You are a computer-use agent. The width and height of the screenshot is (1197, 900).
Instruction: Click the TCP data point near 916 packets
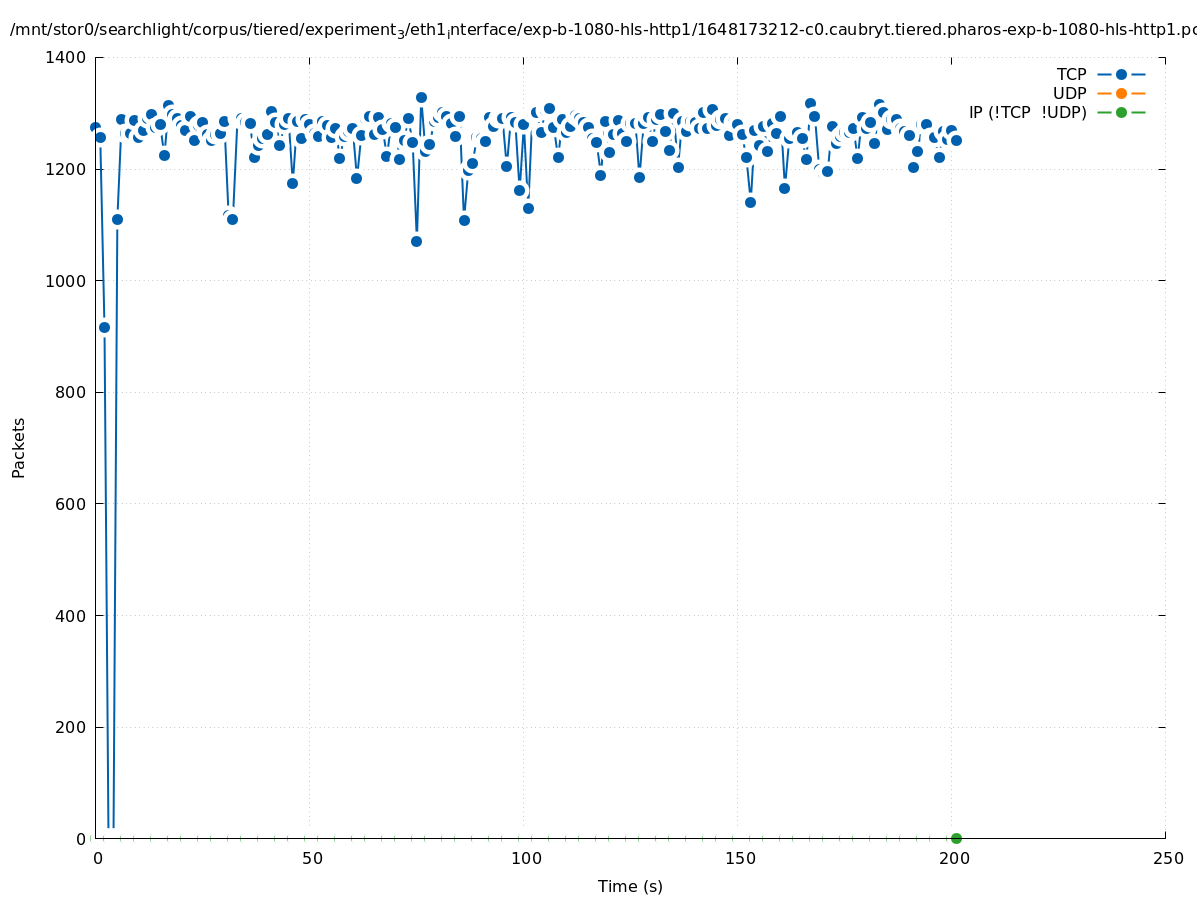[104, 327]
